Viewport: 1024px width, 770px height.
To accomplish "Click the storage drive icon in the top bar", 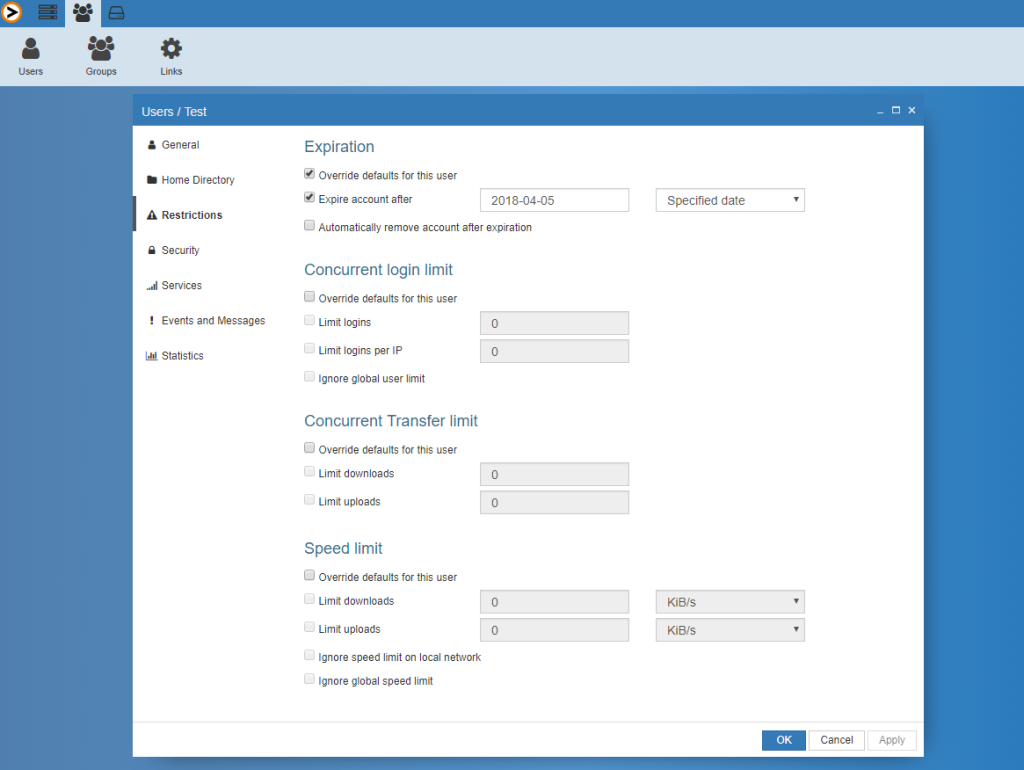I will pyautogui.click(x=114, y=12).
